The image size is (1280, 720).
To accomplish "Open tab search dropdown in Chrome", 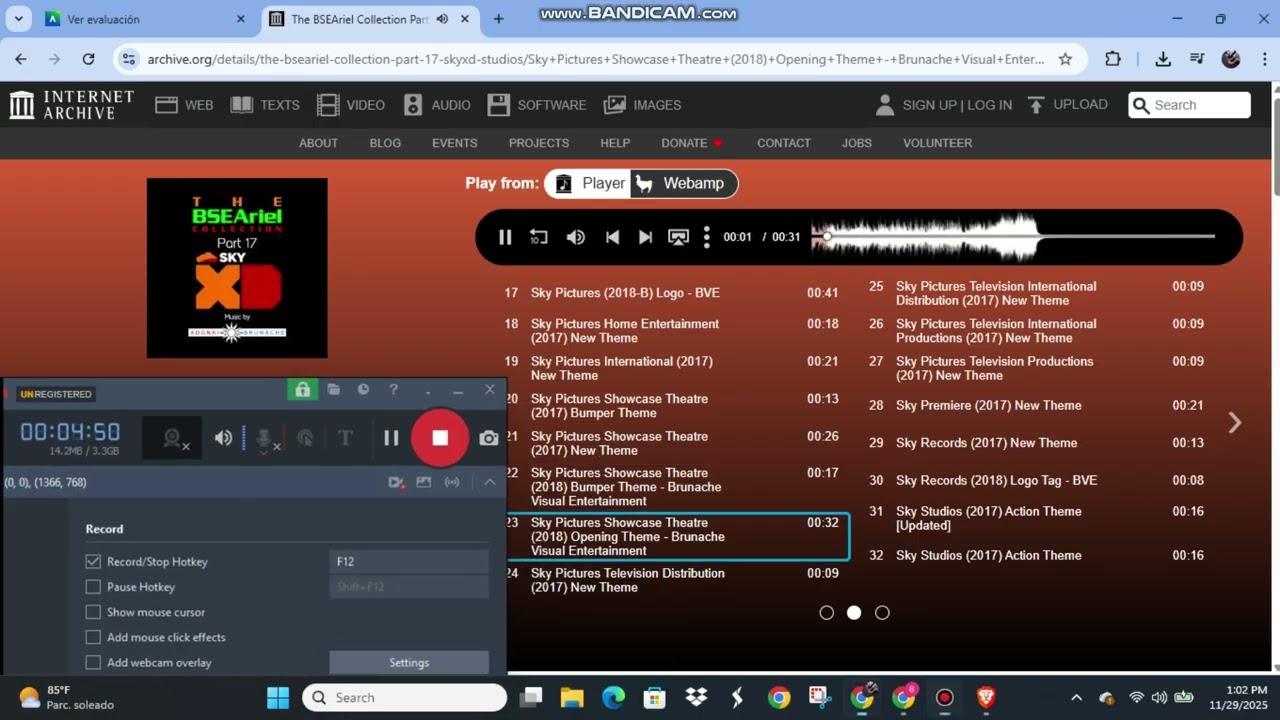I will (x=19, y=19).
